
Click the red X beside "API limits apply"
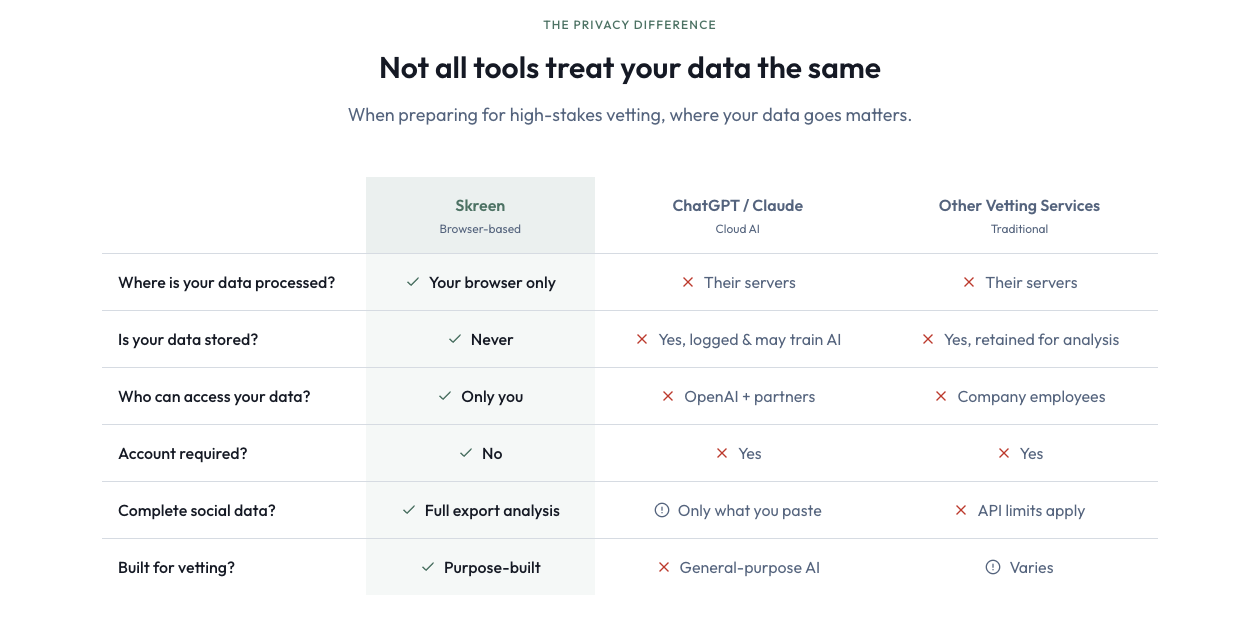[x=961, y=511]
